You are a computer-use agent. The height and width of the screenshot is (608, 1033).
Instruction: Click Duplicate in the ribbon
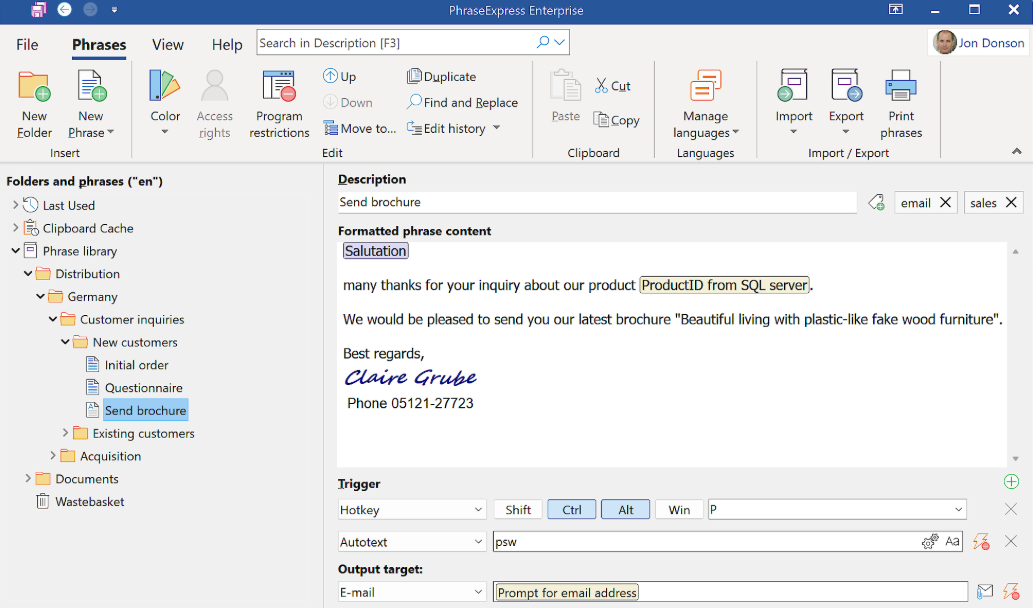click(x=441, y=76)
